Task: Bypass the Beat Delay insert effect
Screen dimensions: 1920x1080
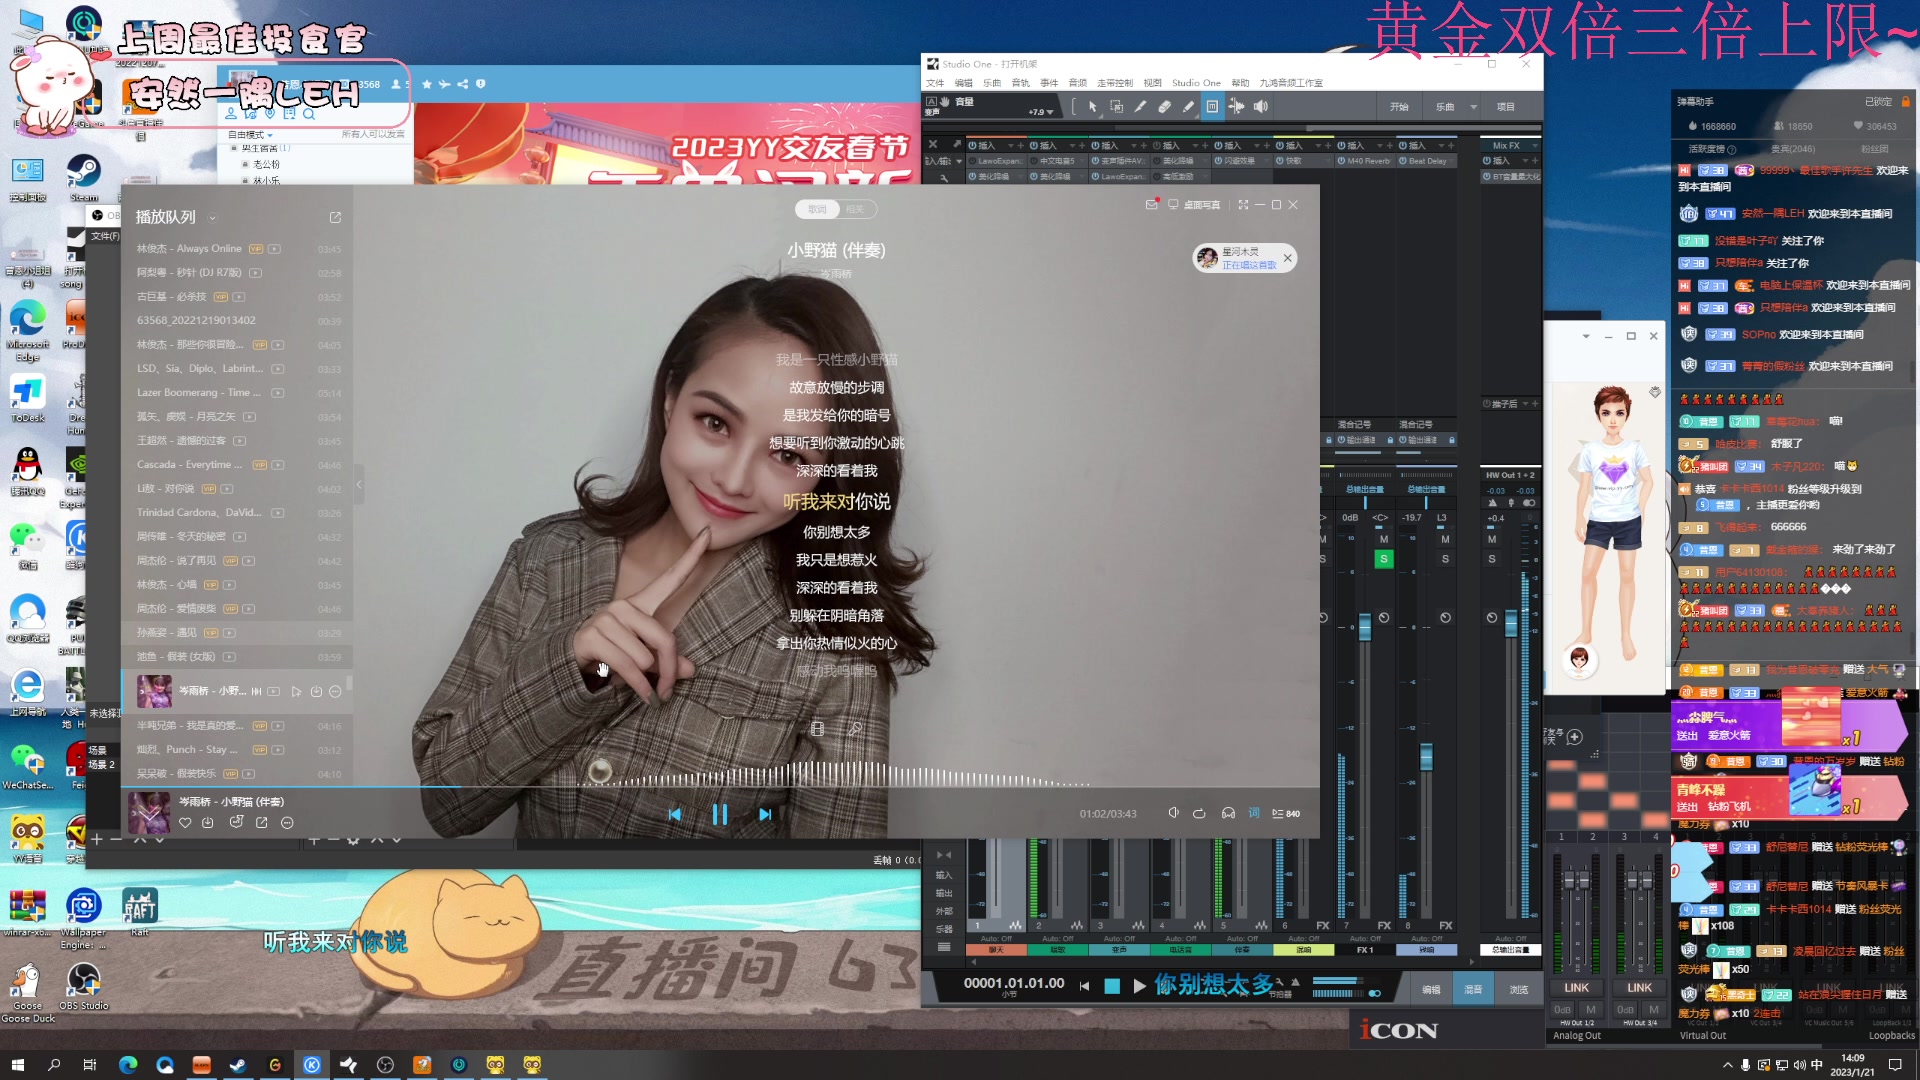Action: pyautogui.click(x=1403, y=161)
